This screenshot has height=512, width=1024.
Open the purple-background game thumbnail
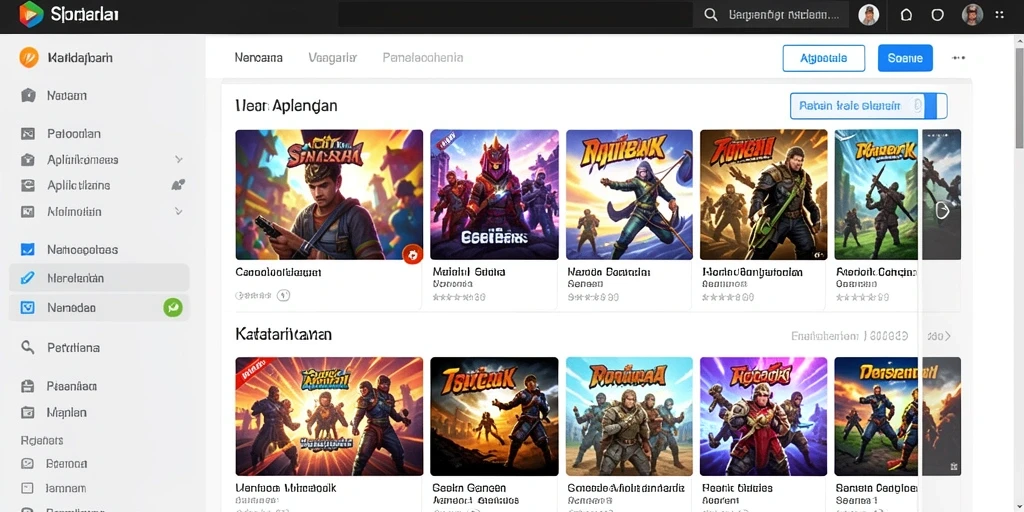pyautogui.click(x=763, y=416)
